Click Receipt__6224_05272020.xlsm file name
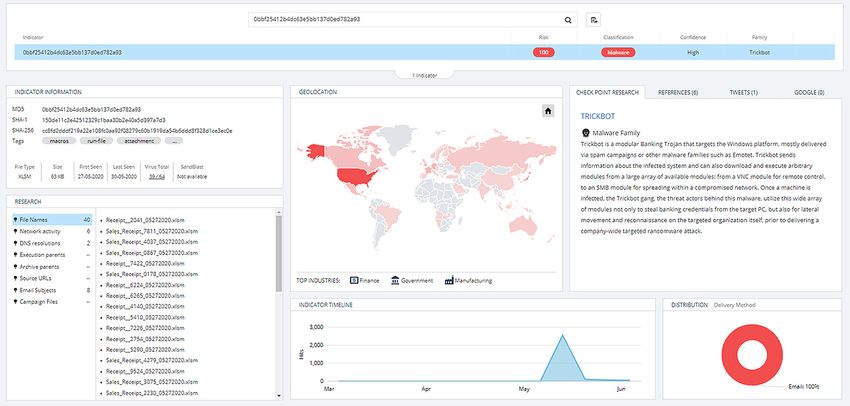Image resolution: width=850 pixels, height=406 pixels. tap(145, 285)
